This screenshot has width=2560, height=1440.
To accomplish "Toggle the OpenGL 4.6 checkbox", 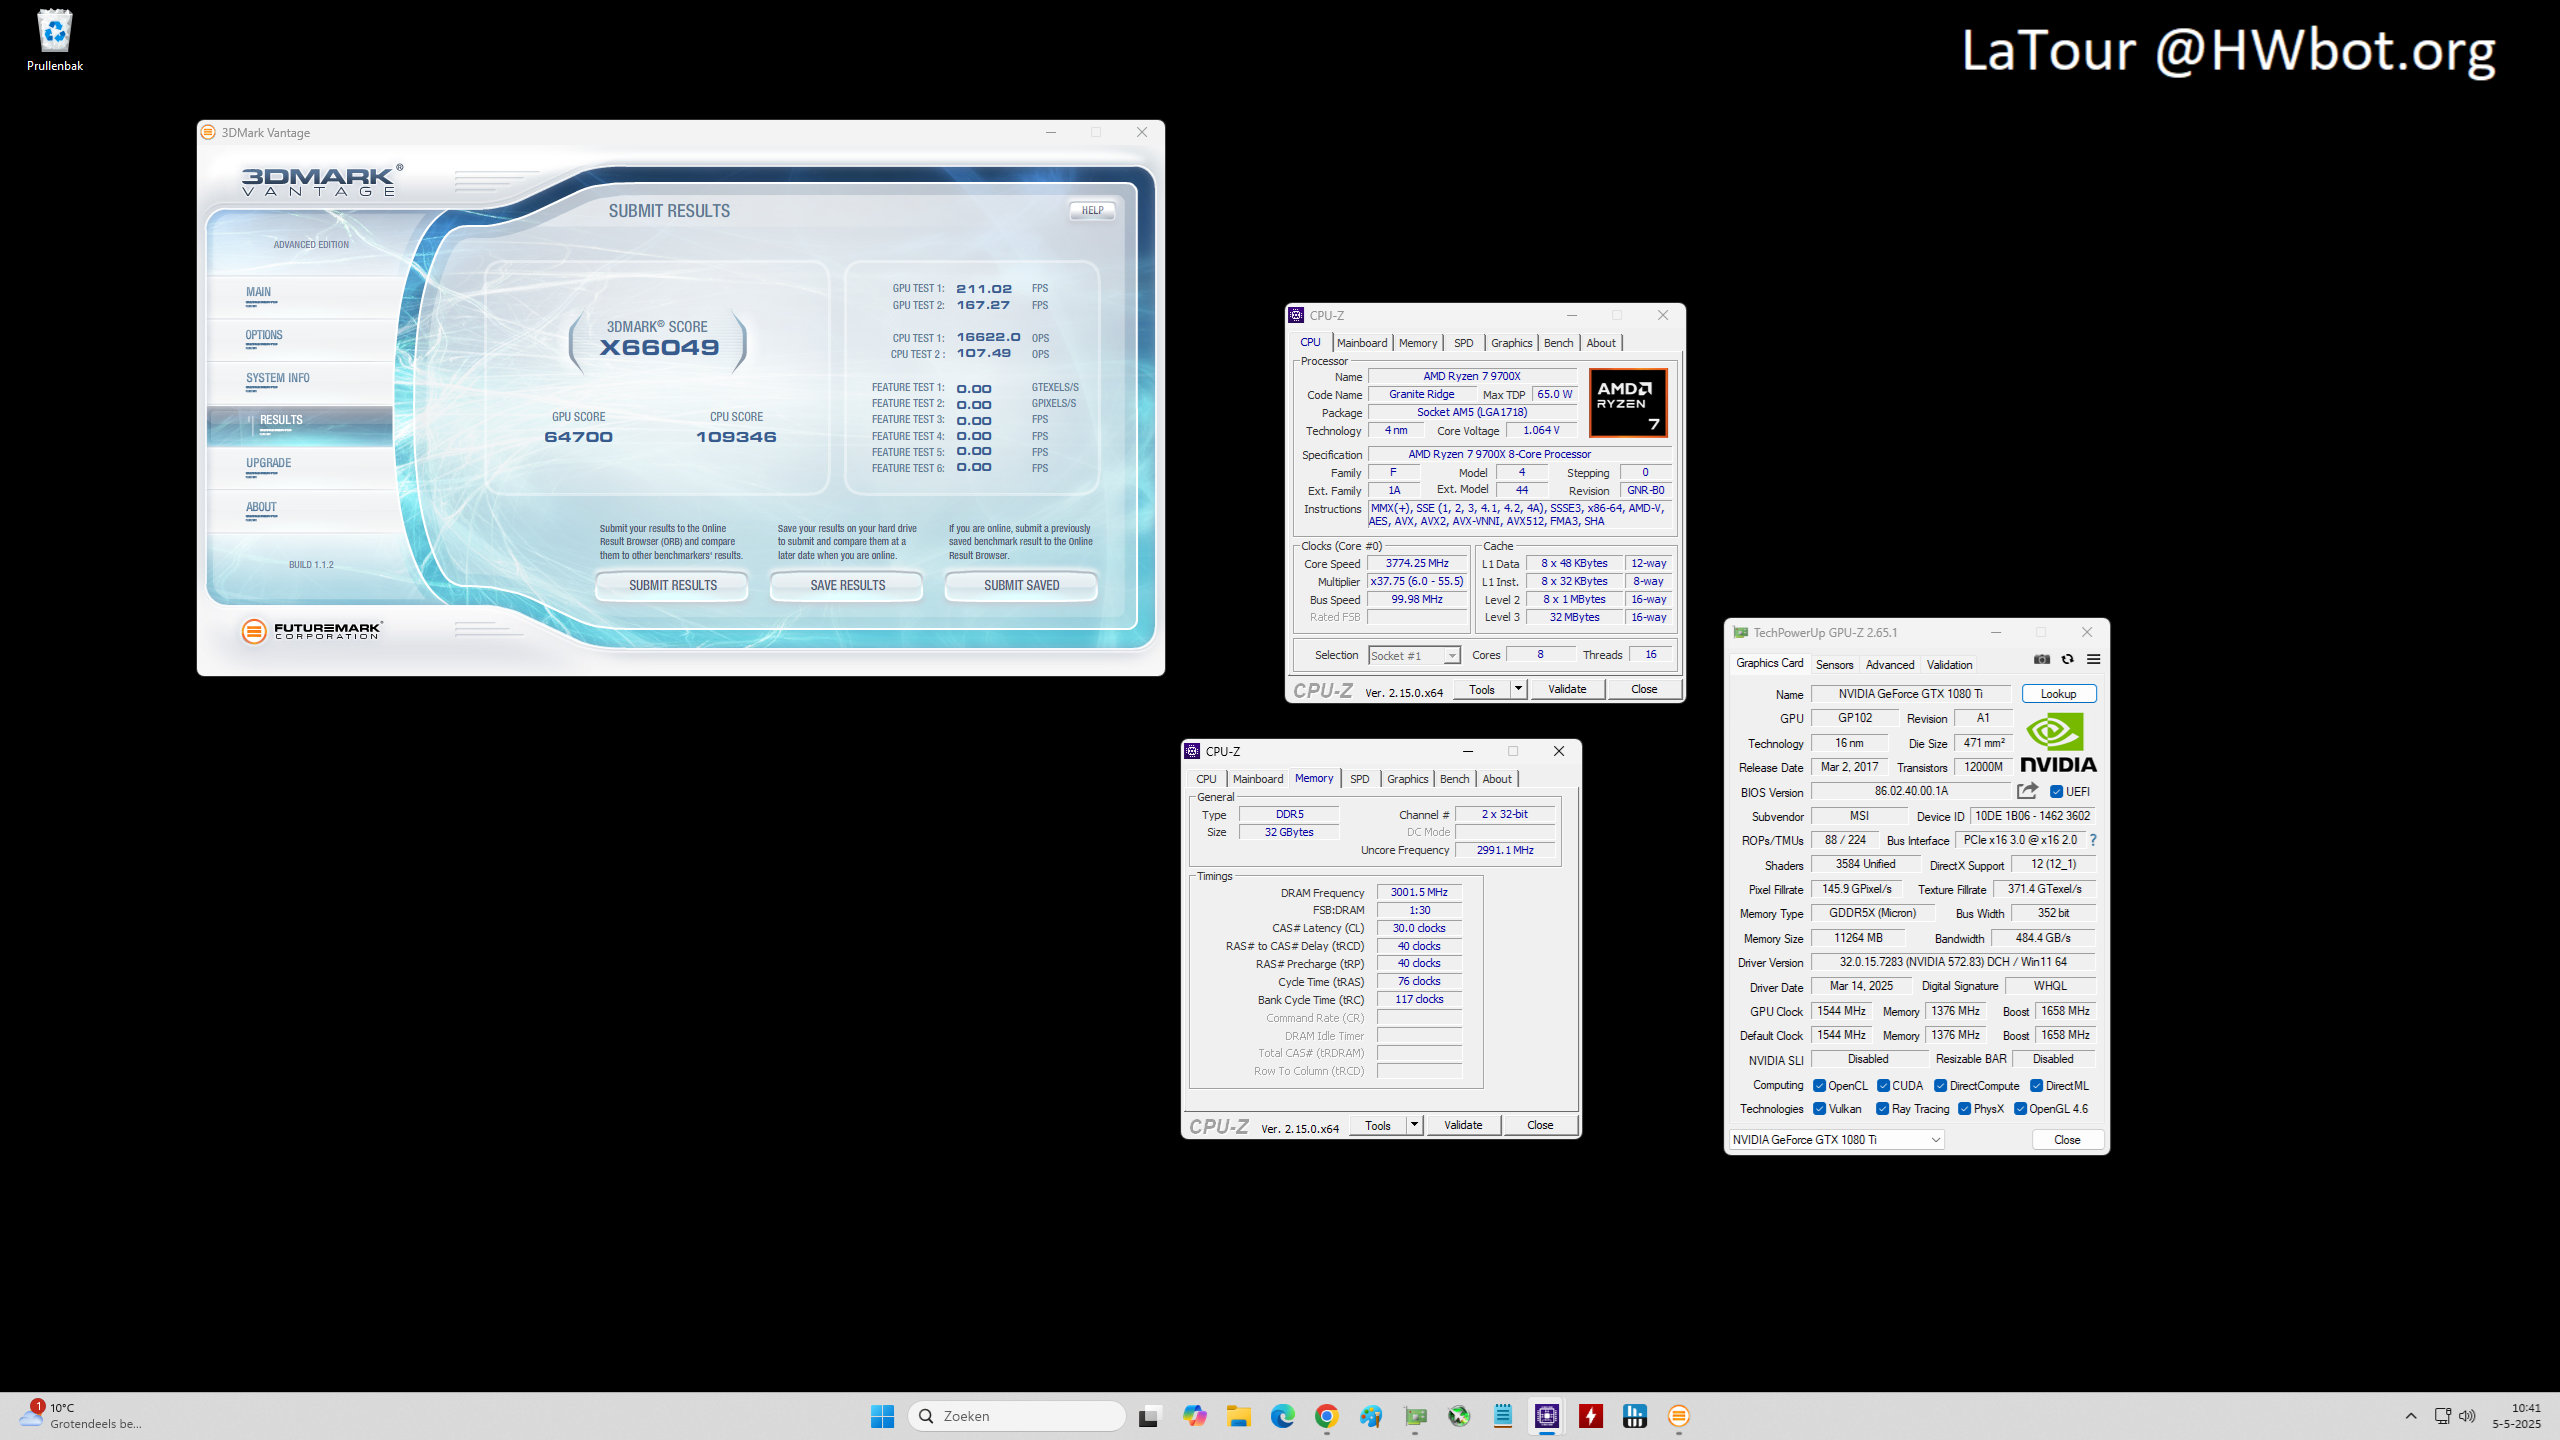I will point(2020,1109).
